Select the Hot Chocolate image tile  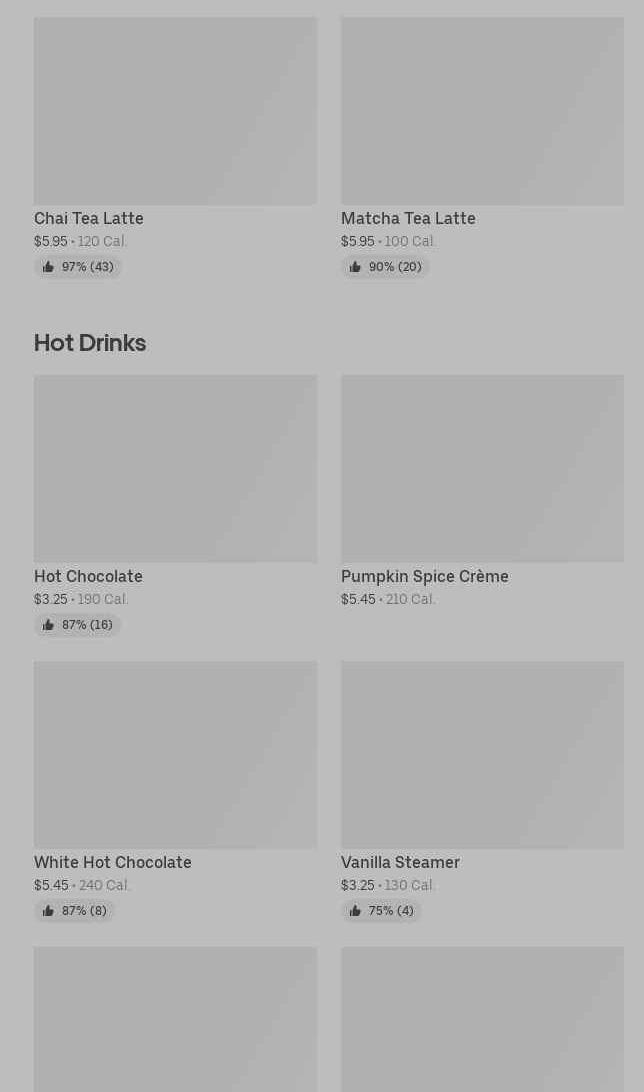point(175,468)
